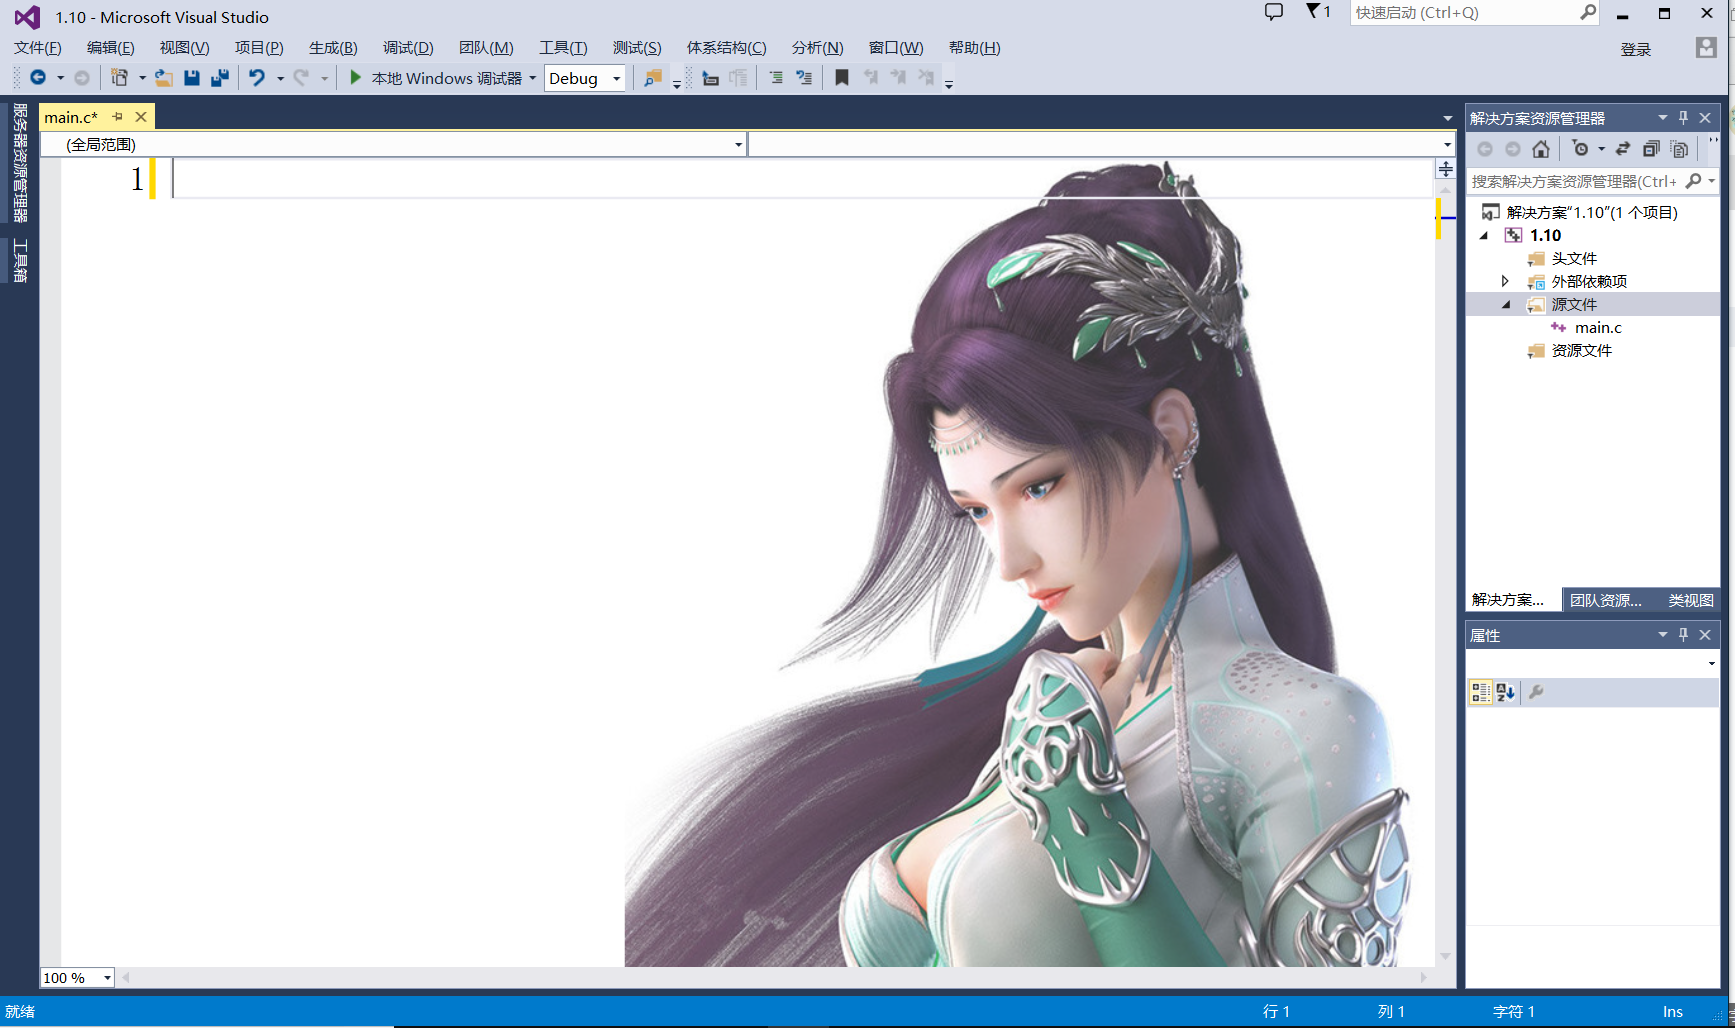The image size is (1735, 1028).
Task: Open the feedback speech bubble icon
Action: 1274,12
